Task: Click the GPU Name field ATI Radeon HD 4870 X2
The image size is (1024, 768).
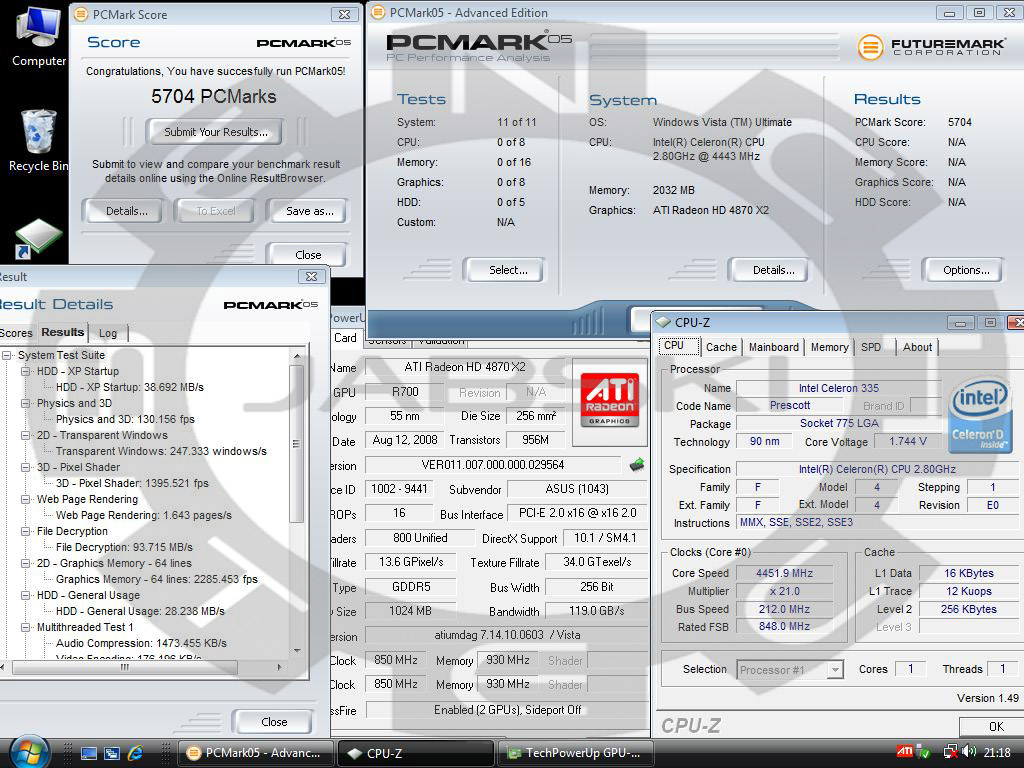Action: pos(464,367)
